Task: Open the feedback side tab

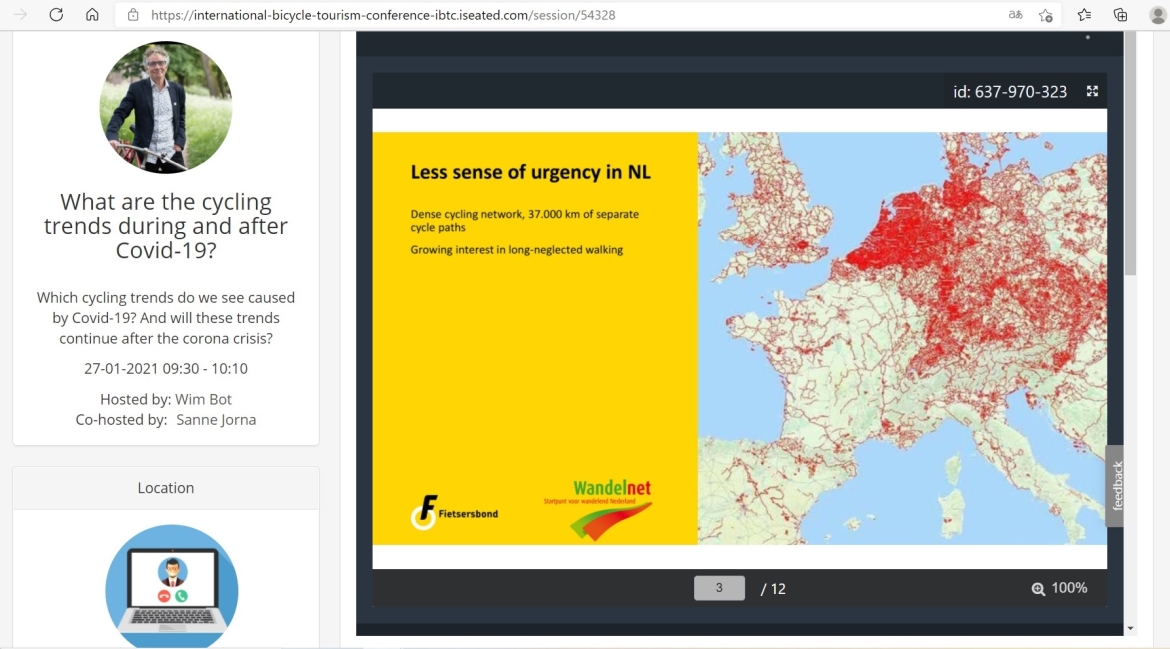Action: (1116, 486)
